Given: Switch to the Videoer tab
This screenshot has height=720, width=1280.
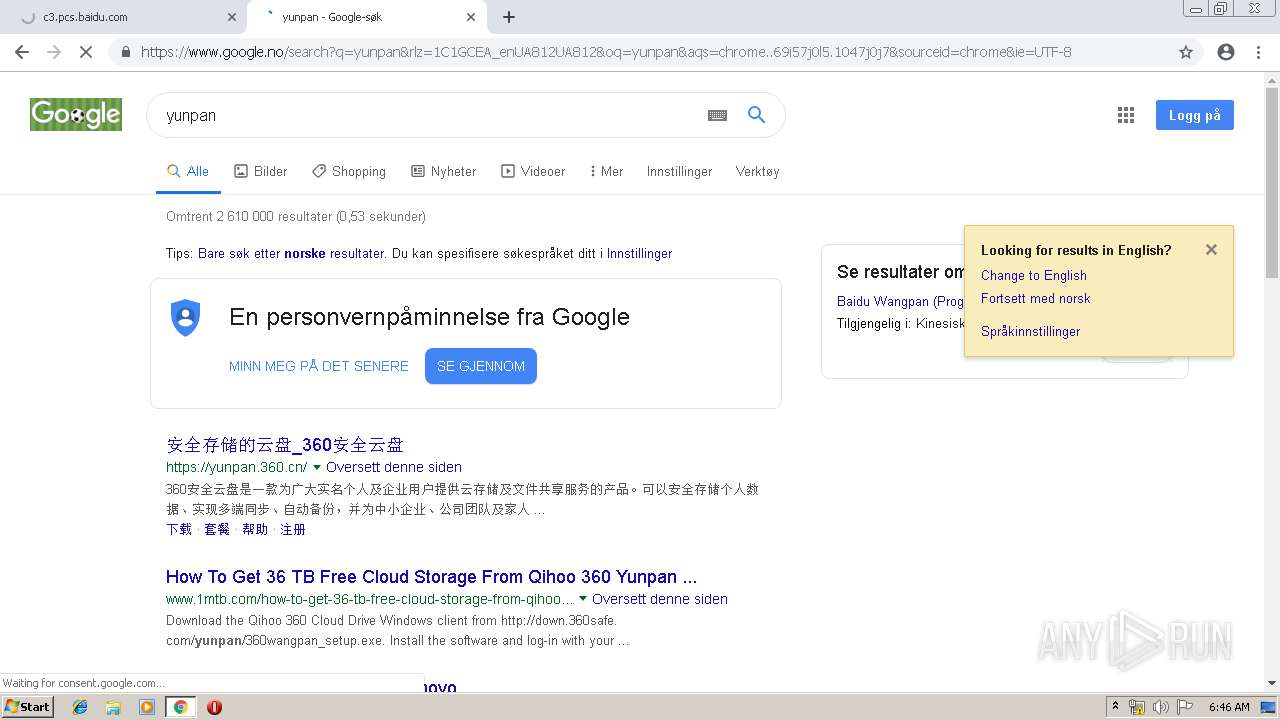Looking at the screenshot, I should coord(533,171).
